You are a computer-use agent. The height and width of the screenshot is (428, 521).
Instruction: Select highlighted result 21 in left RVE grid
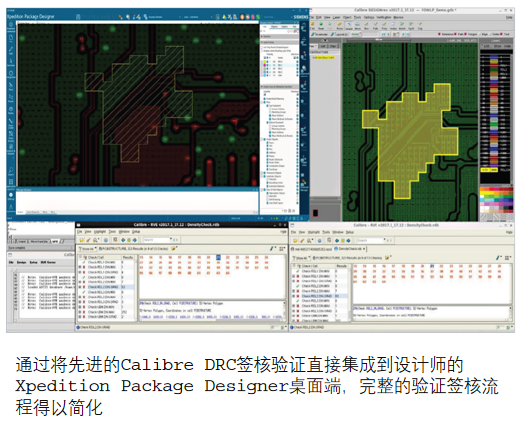218,257
